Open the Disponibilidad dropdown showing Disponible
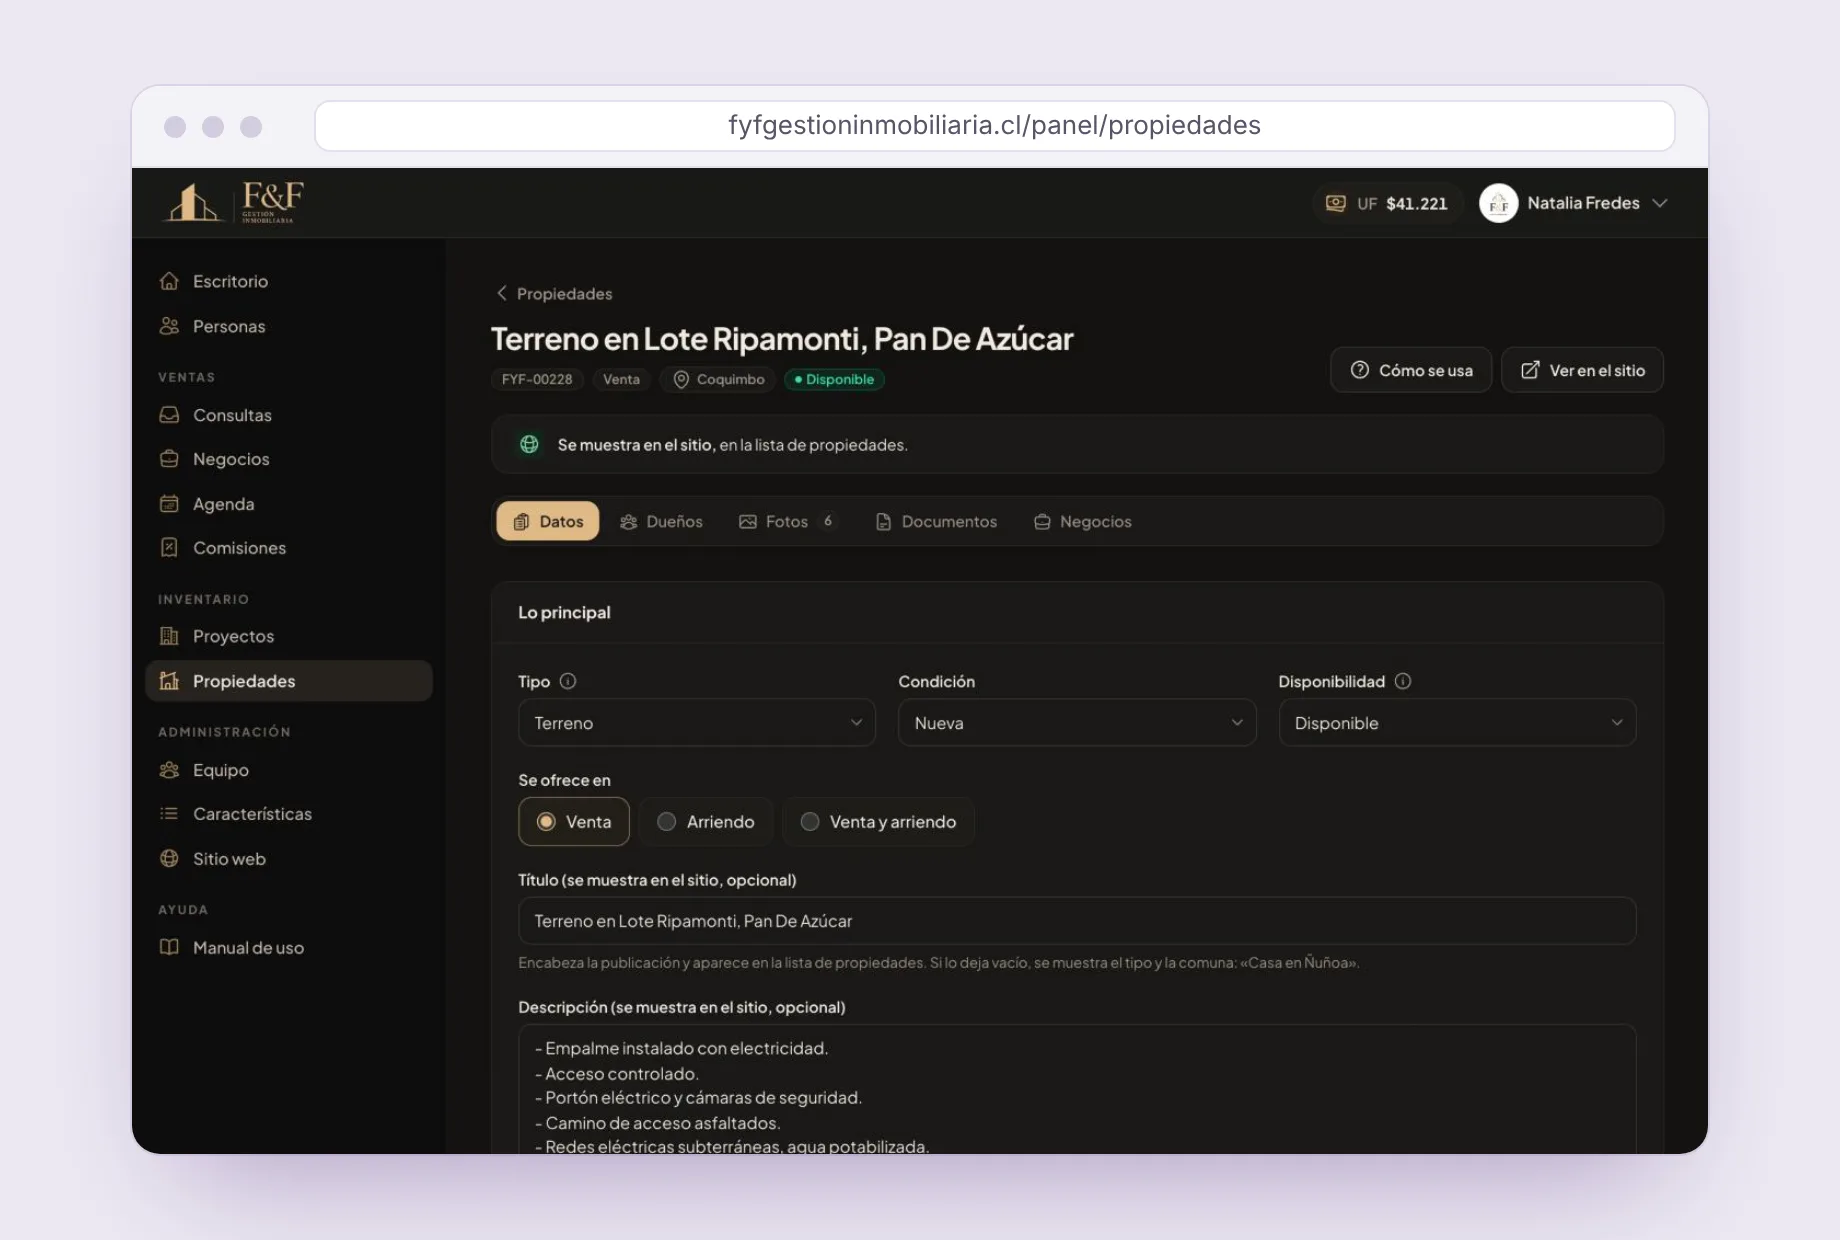Image resolution: width=1840 pixels, height=1240 pixels. [x=1457, y=722]
